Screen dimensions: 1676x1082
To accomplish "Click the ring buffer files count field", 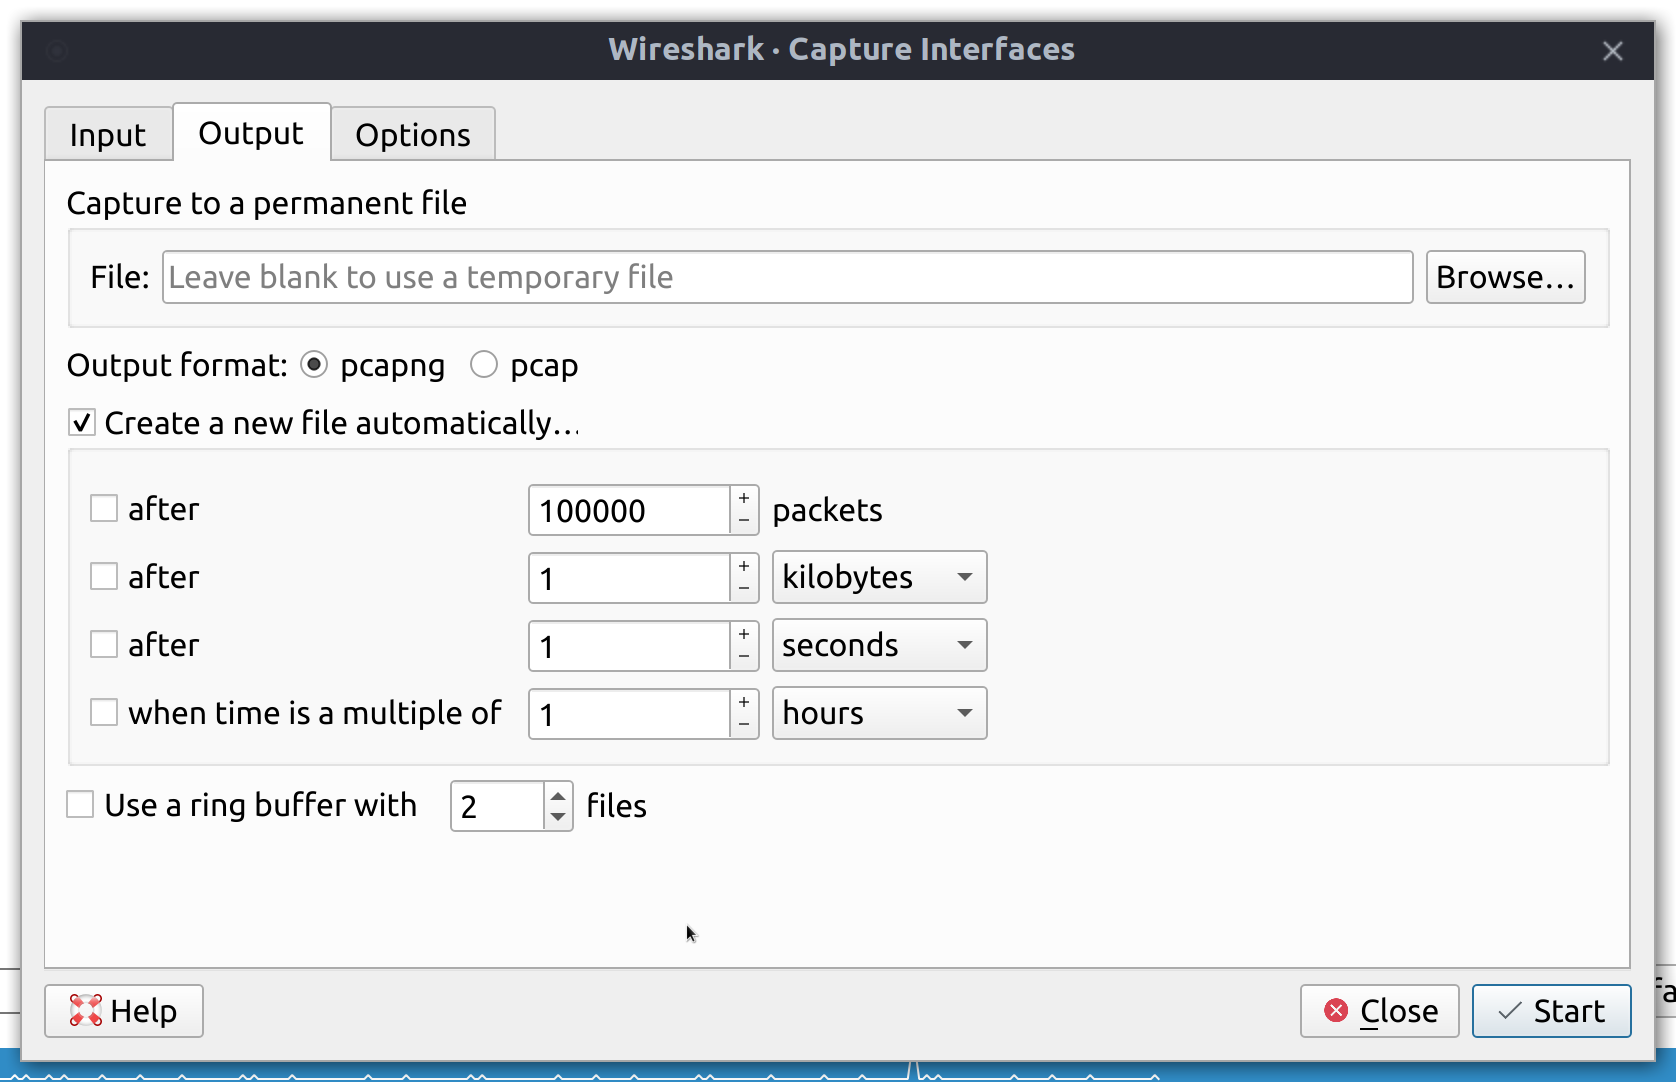I will tap(498, 806).
